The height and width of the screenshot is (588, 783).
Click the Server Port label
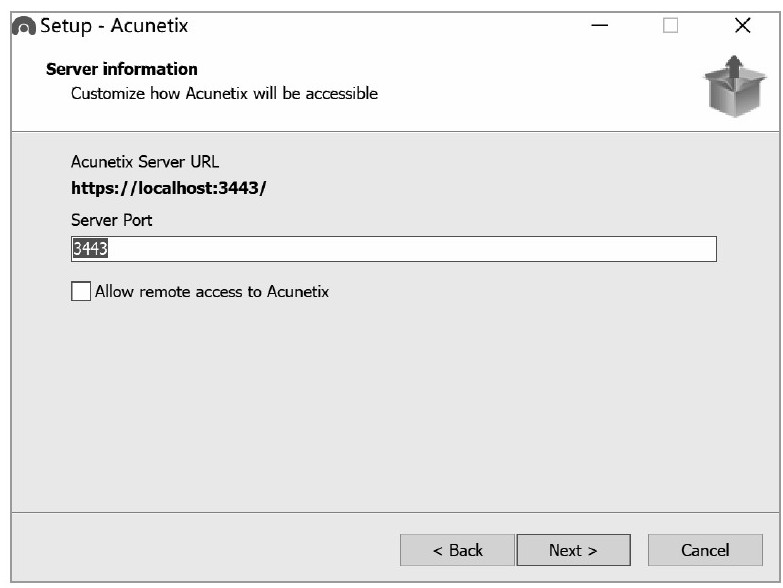coord(111,220)
